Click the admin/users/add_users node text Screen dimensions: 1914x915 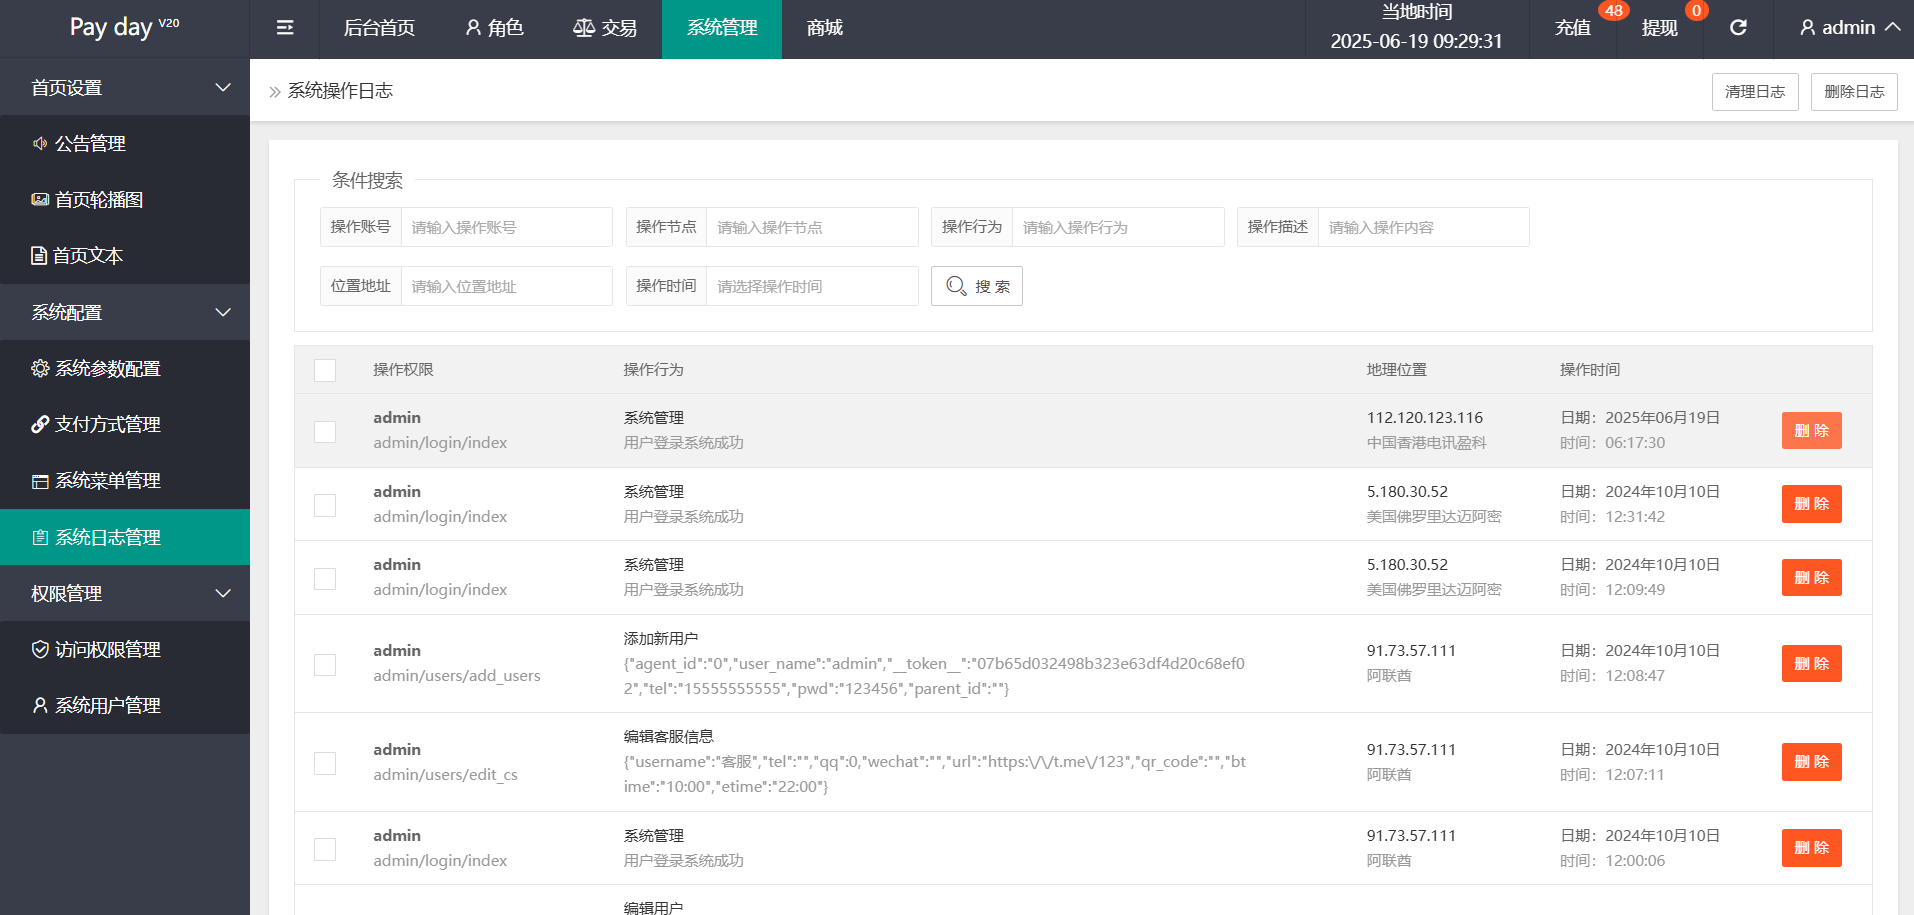tap(457, 676)
